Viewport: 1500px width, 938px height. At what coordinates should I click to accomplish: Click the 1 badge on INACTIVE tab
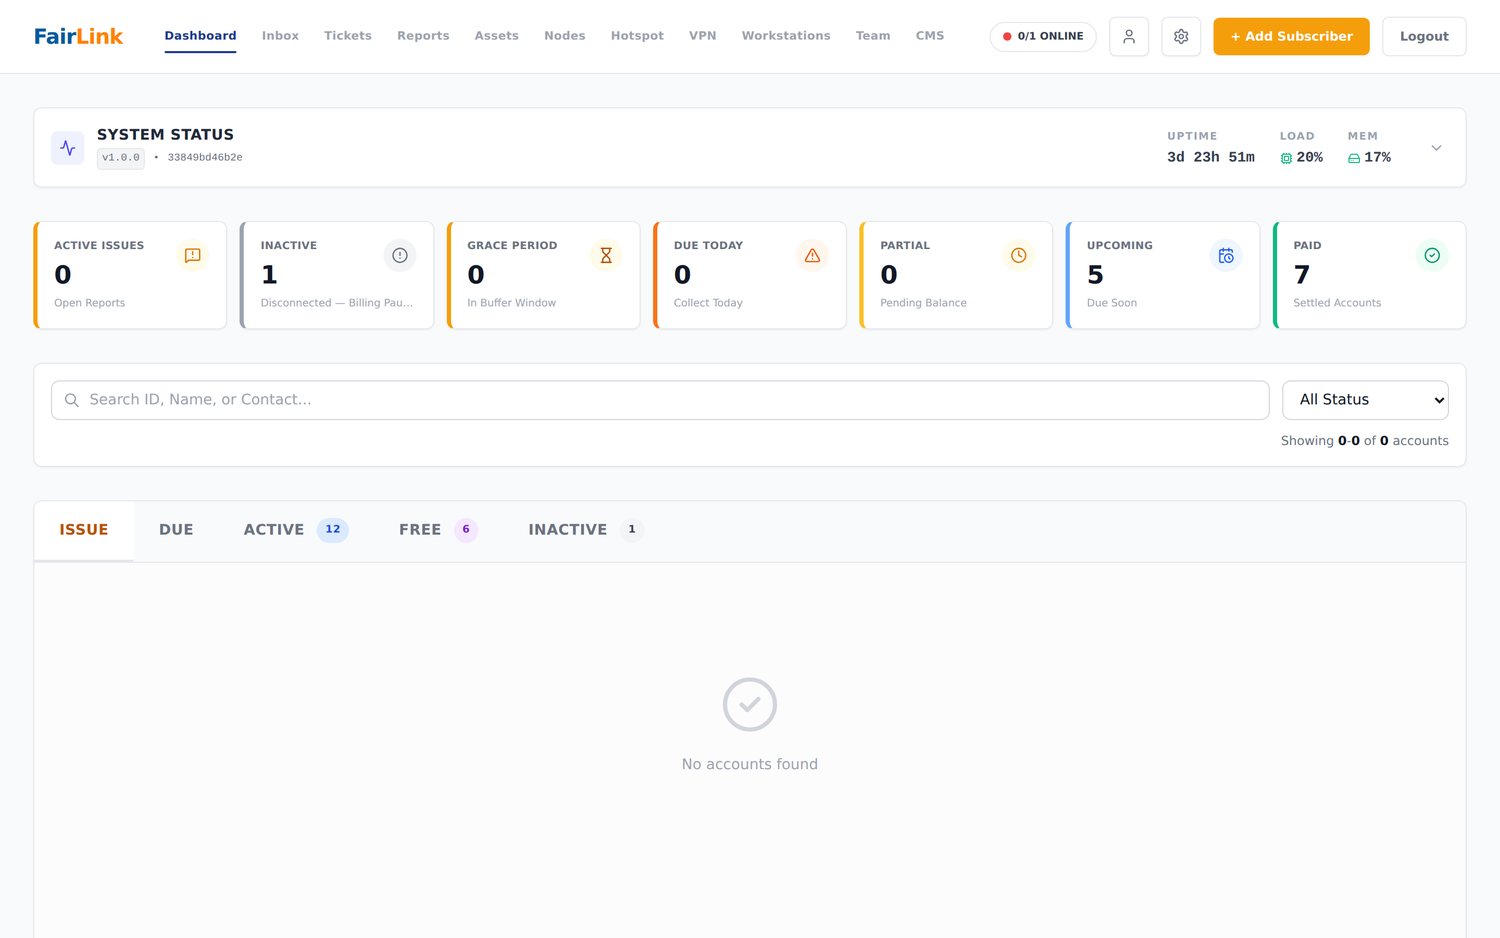click(x=632, y=530)
